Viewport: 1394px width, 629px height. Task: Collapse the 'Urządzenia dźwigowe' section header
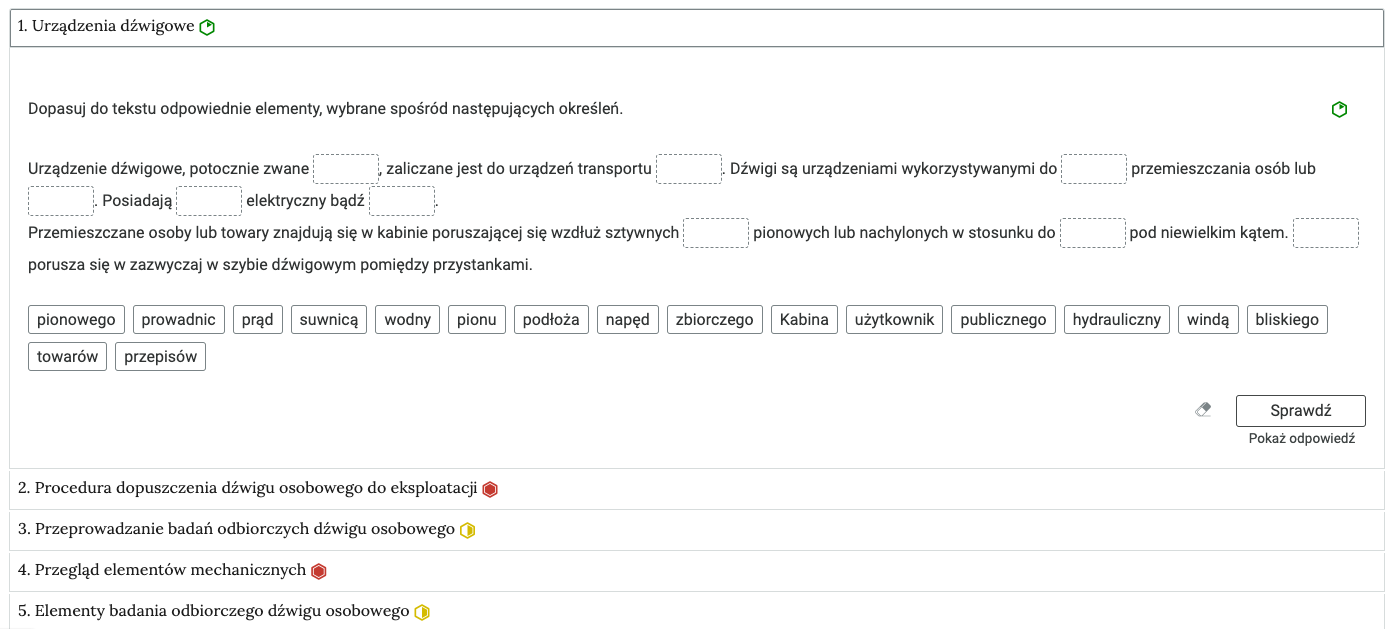(x=110, y=27)
